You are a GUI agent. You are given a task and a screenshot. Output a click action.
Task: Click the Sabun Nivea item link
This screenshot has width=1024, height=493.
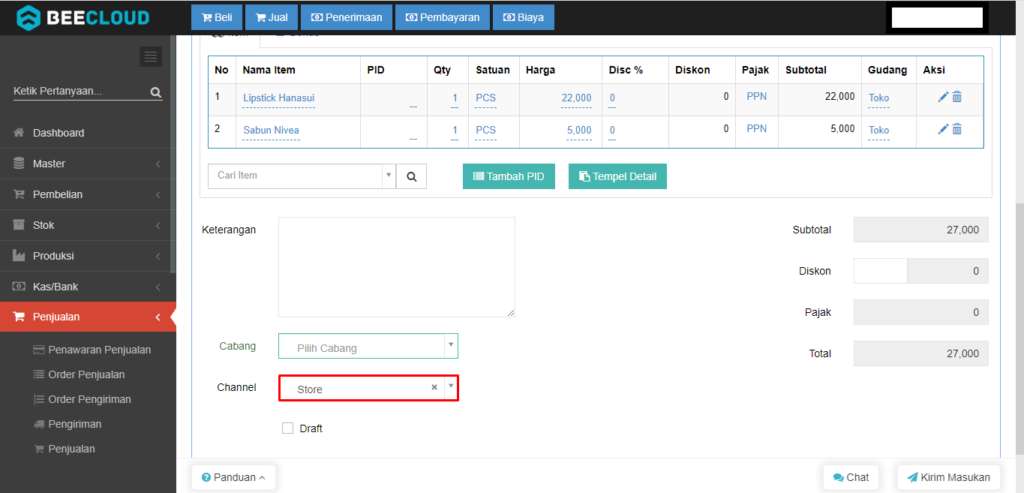coord(271,130)
